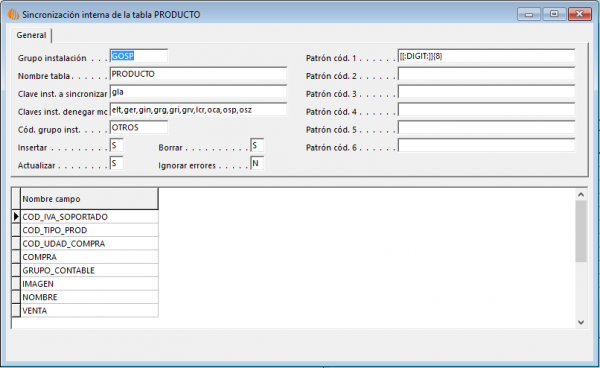Select the VENTA cell
Image resolution: width=600 pixels, height=368 pixels.
point(89,311)
